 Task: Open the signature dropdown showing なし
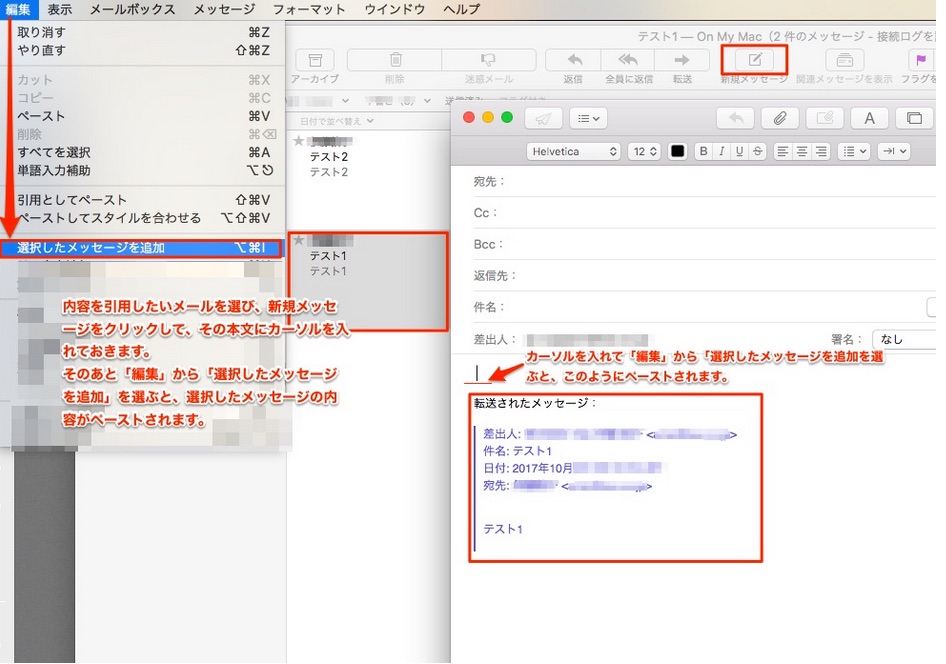pyautogui.click(x=904, y=340)
